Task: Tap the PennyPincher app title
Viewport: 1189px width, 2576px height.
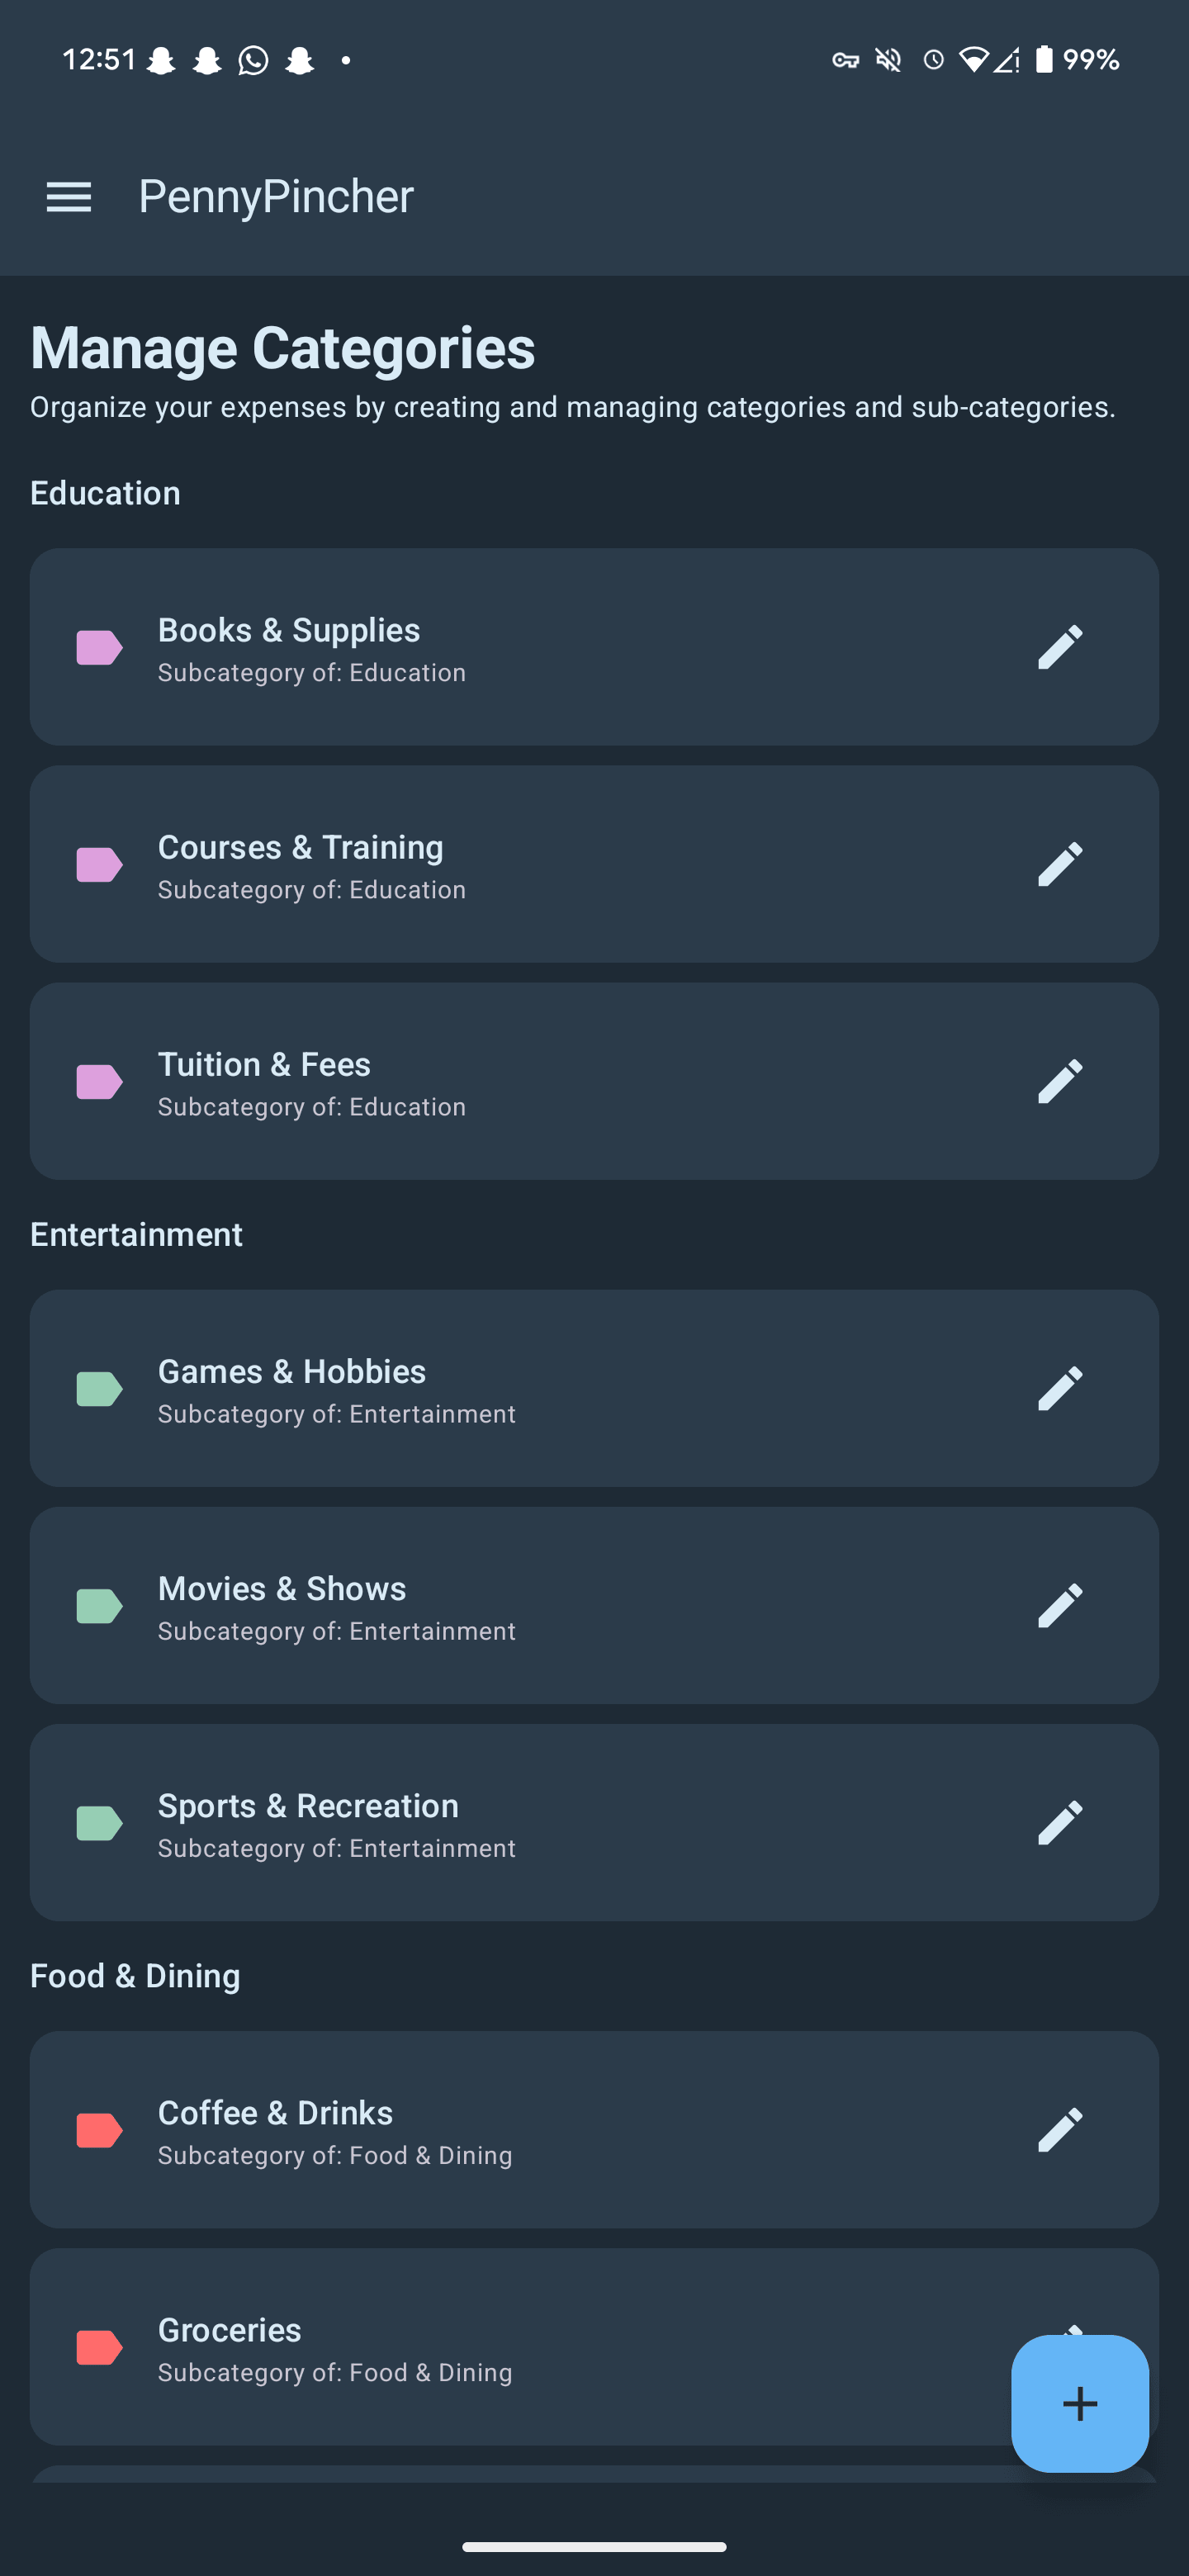Action: [276, 196]
